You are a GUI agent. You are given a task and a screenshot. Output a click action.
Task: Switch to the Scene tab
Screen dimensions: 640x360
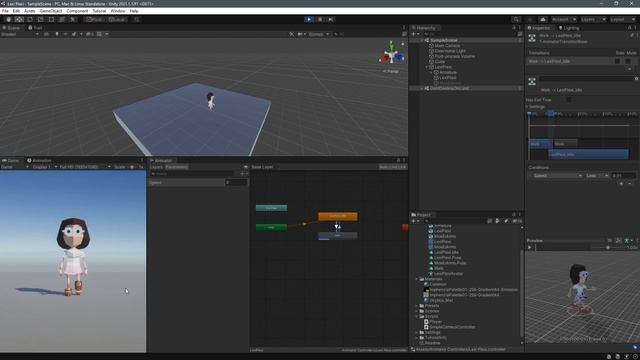point(11,28)
